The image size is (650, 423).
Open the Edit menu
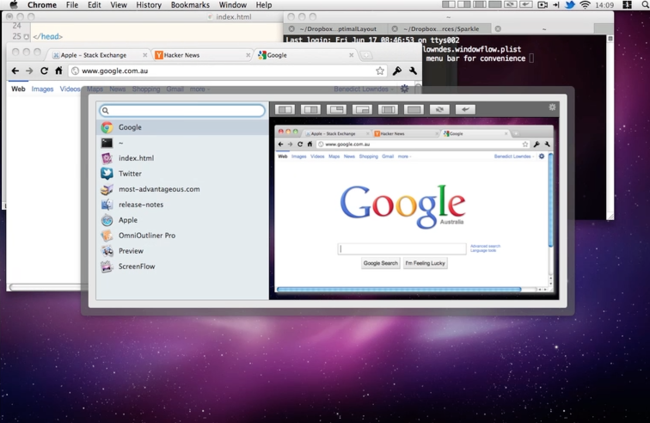coord(94,5)
